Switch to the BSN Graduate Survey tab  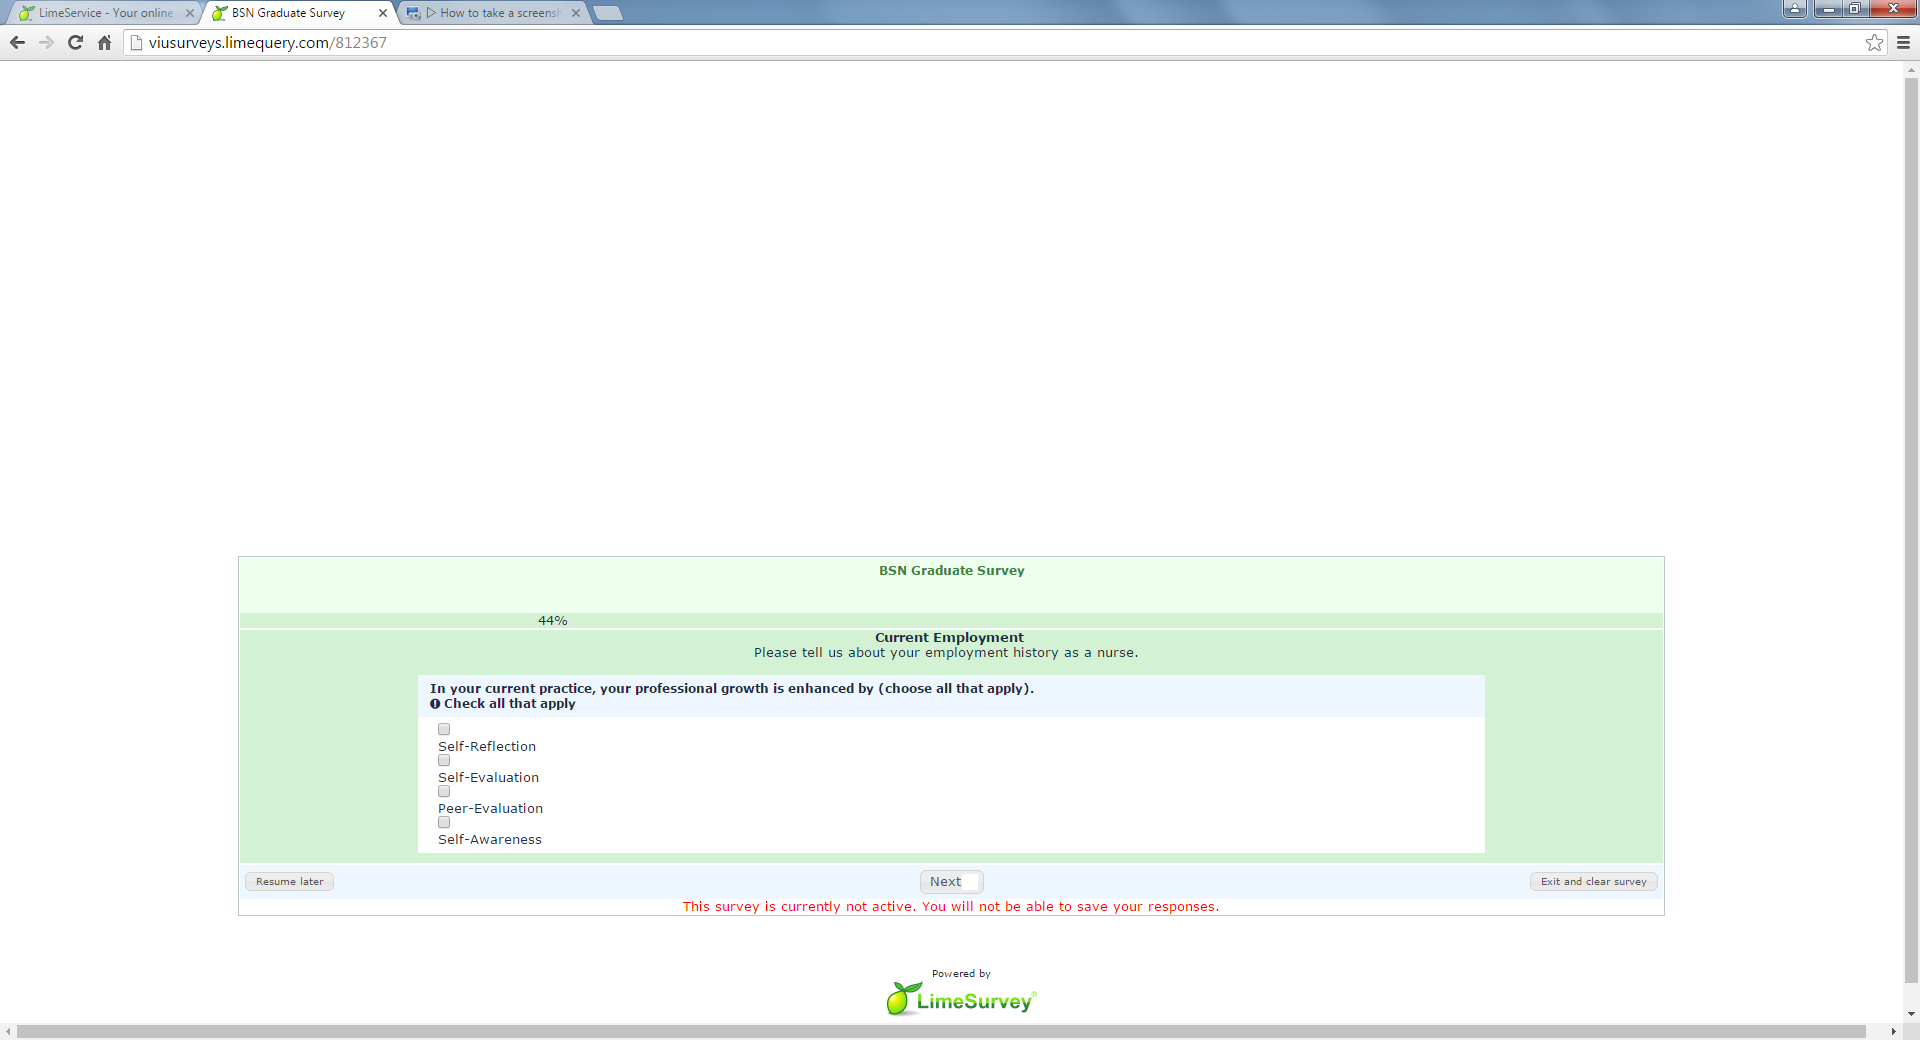tap(297, 13)
